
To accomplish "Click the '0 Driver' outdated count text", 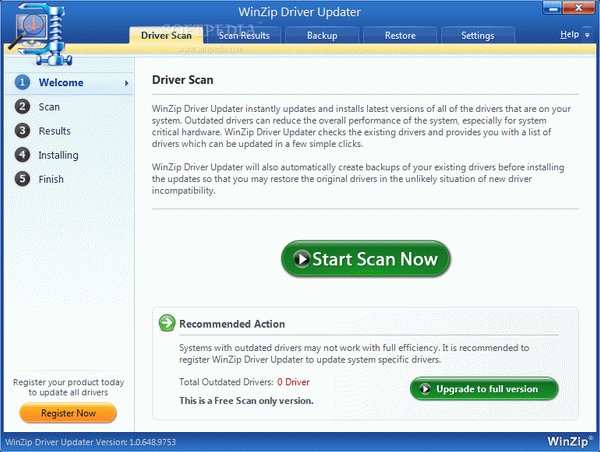I will tap(293, 382).
